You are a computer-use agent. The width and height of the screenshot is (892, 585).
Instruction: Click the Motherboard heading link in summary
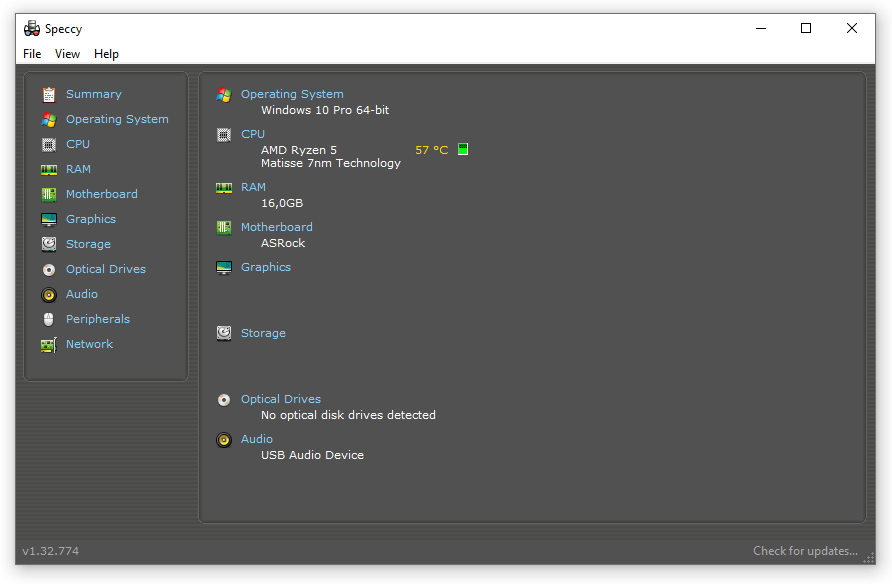[277, 227]
